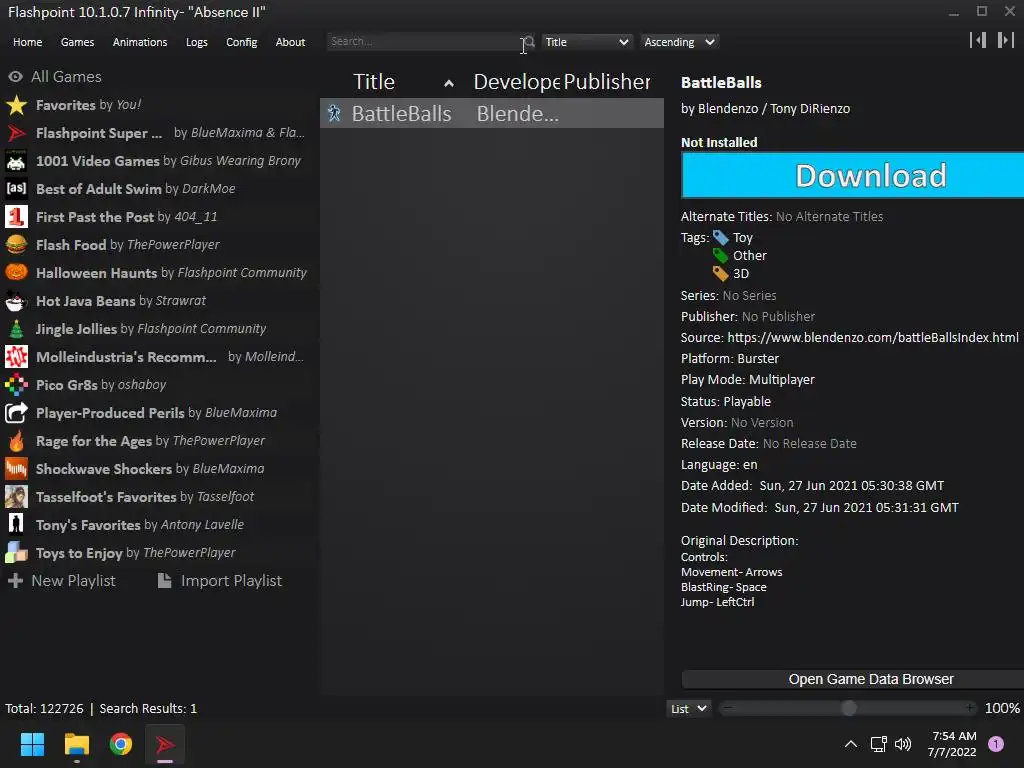Open File Explorer from the taskbar
The height and width of the screenshot is (768, 1024).
pyautogui.click(x=76, y=744)
